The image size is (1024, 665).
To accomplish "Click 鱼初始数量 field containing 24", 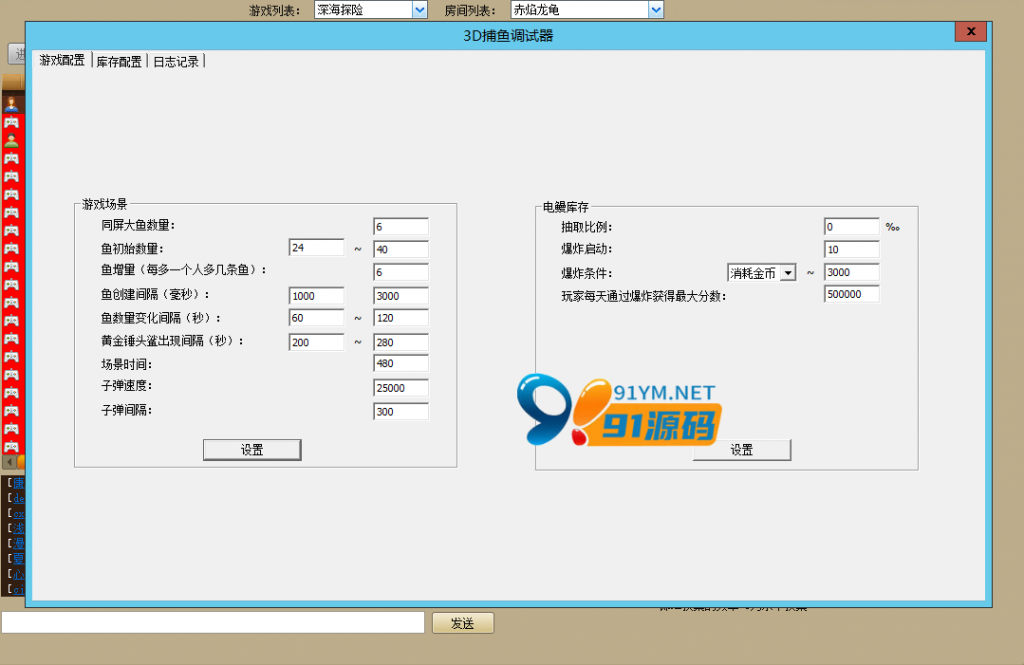I will click(x=316, y=248).
